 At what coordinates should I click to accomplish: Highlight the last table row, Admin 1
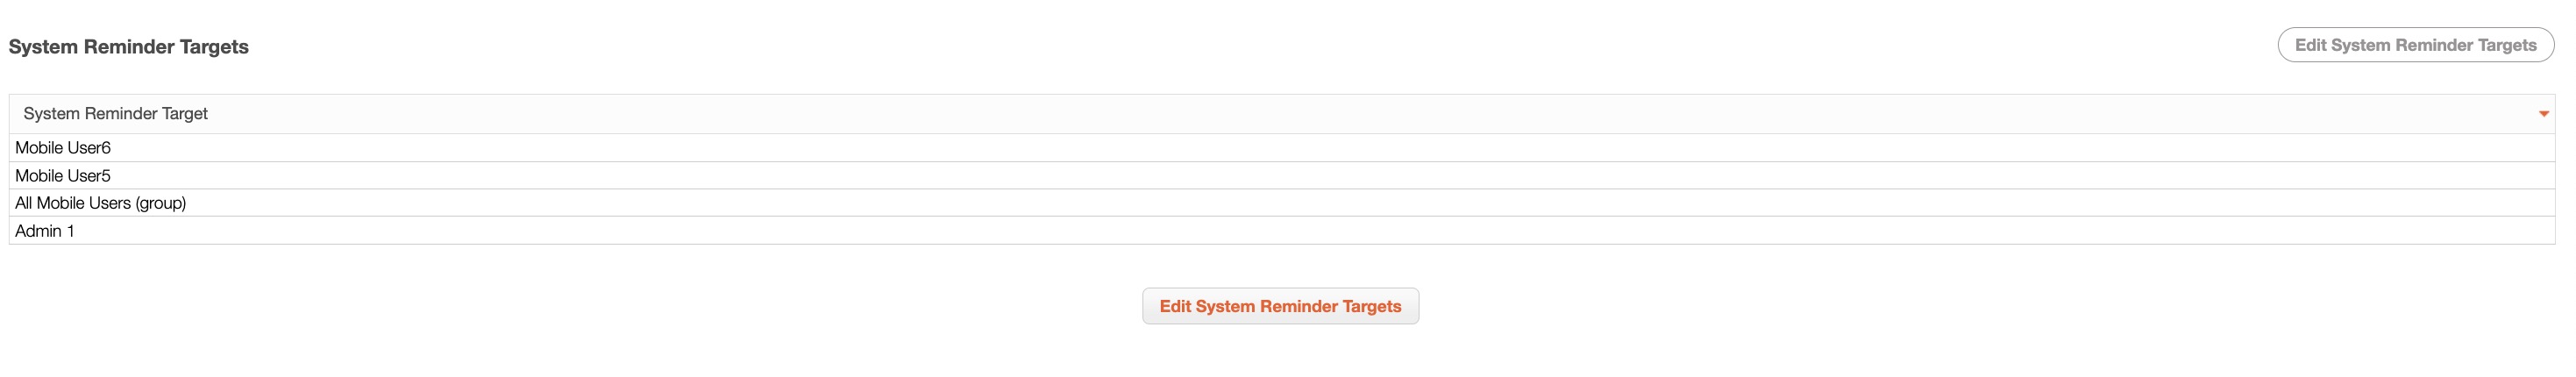pos(1280,231)
